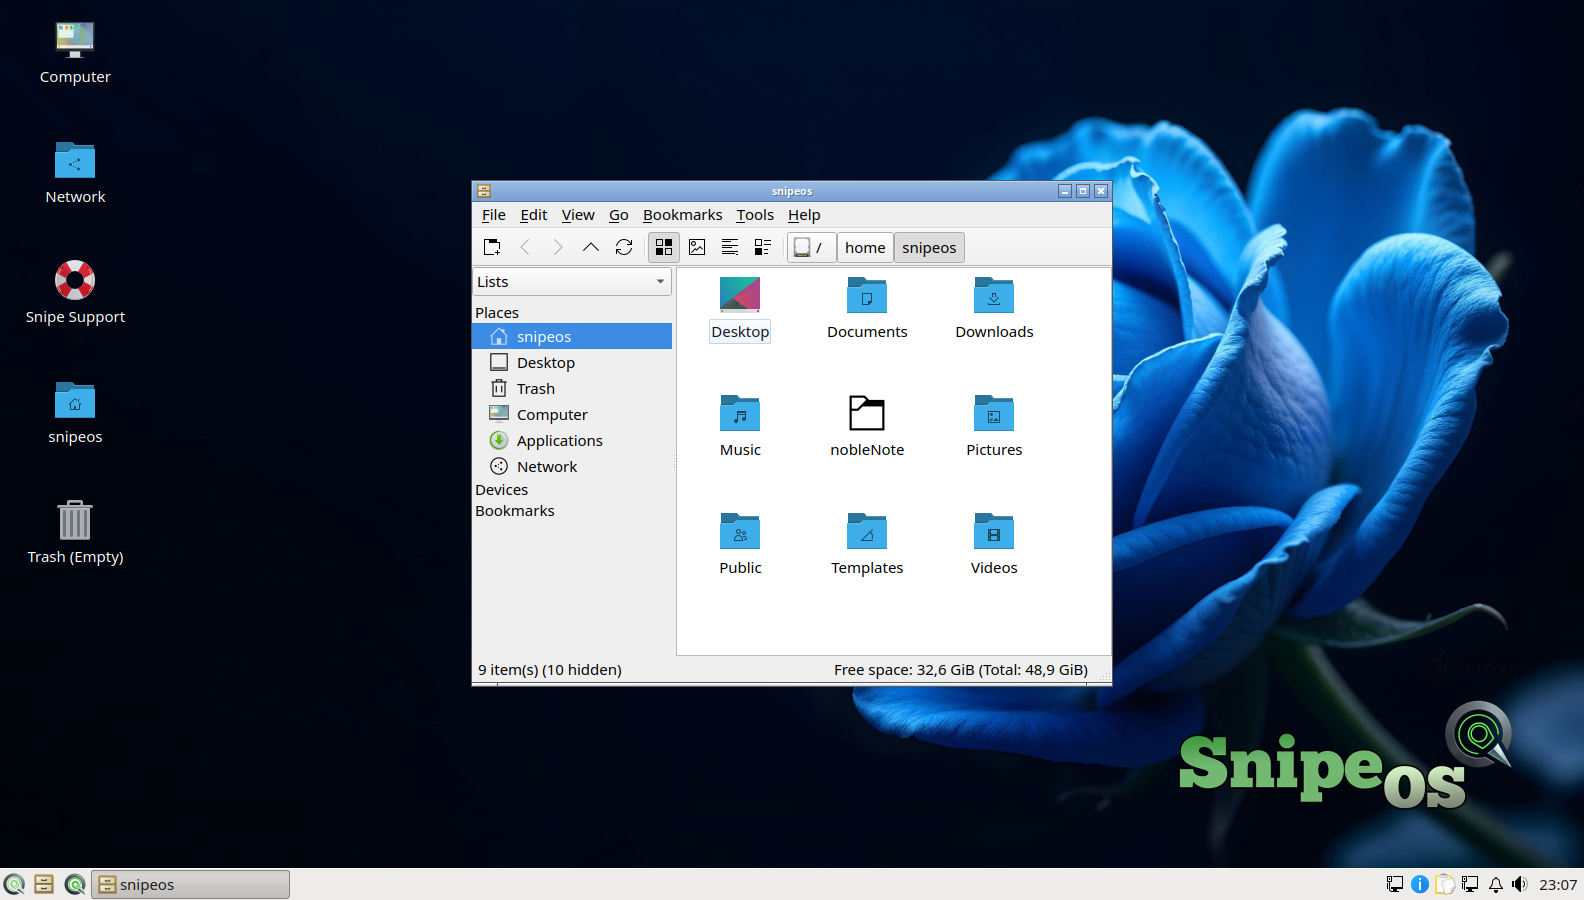Open the Edit menu
1584x900 pixels.
click(x=534, y=215)
